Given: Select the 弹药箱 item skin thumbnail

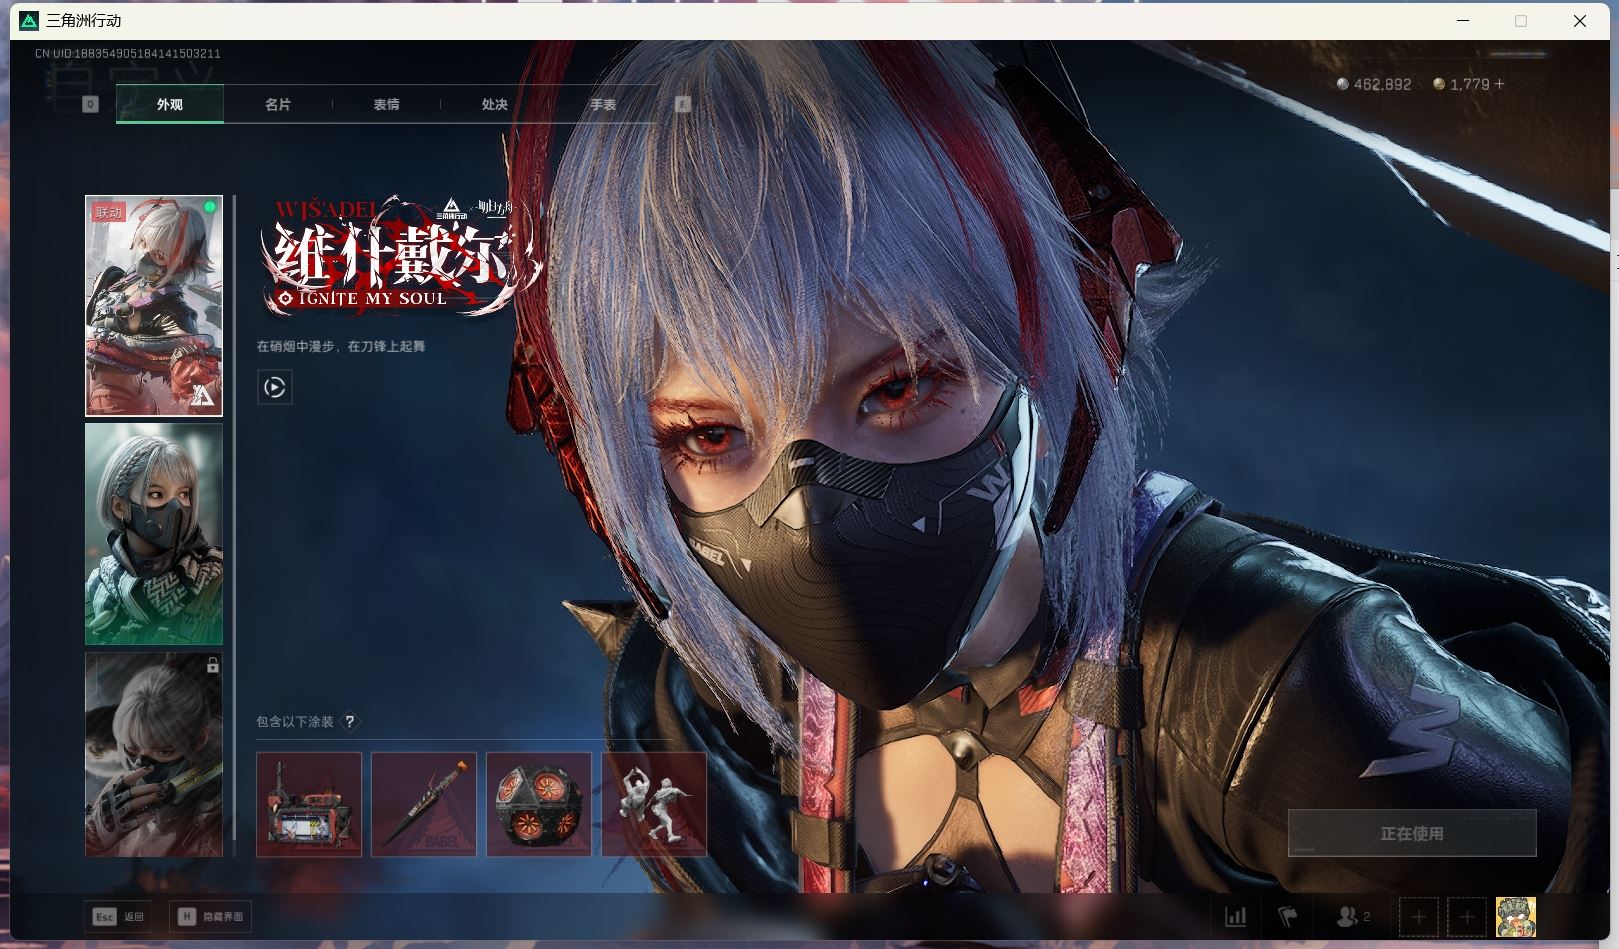Looking at the screenshot, I should pyautogui.click(x=309, y=804).
